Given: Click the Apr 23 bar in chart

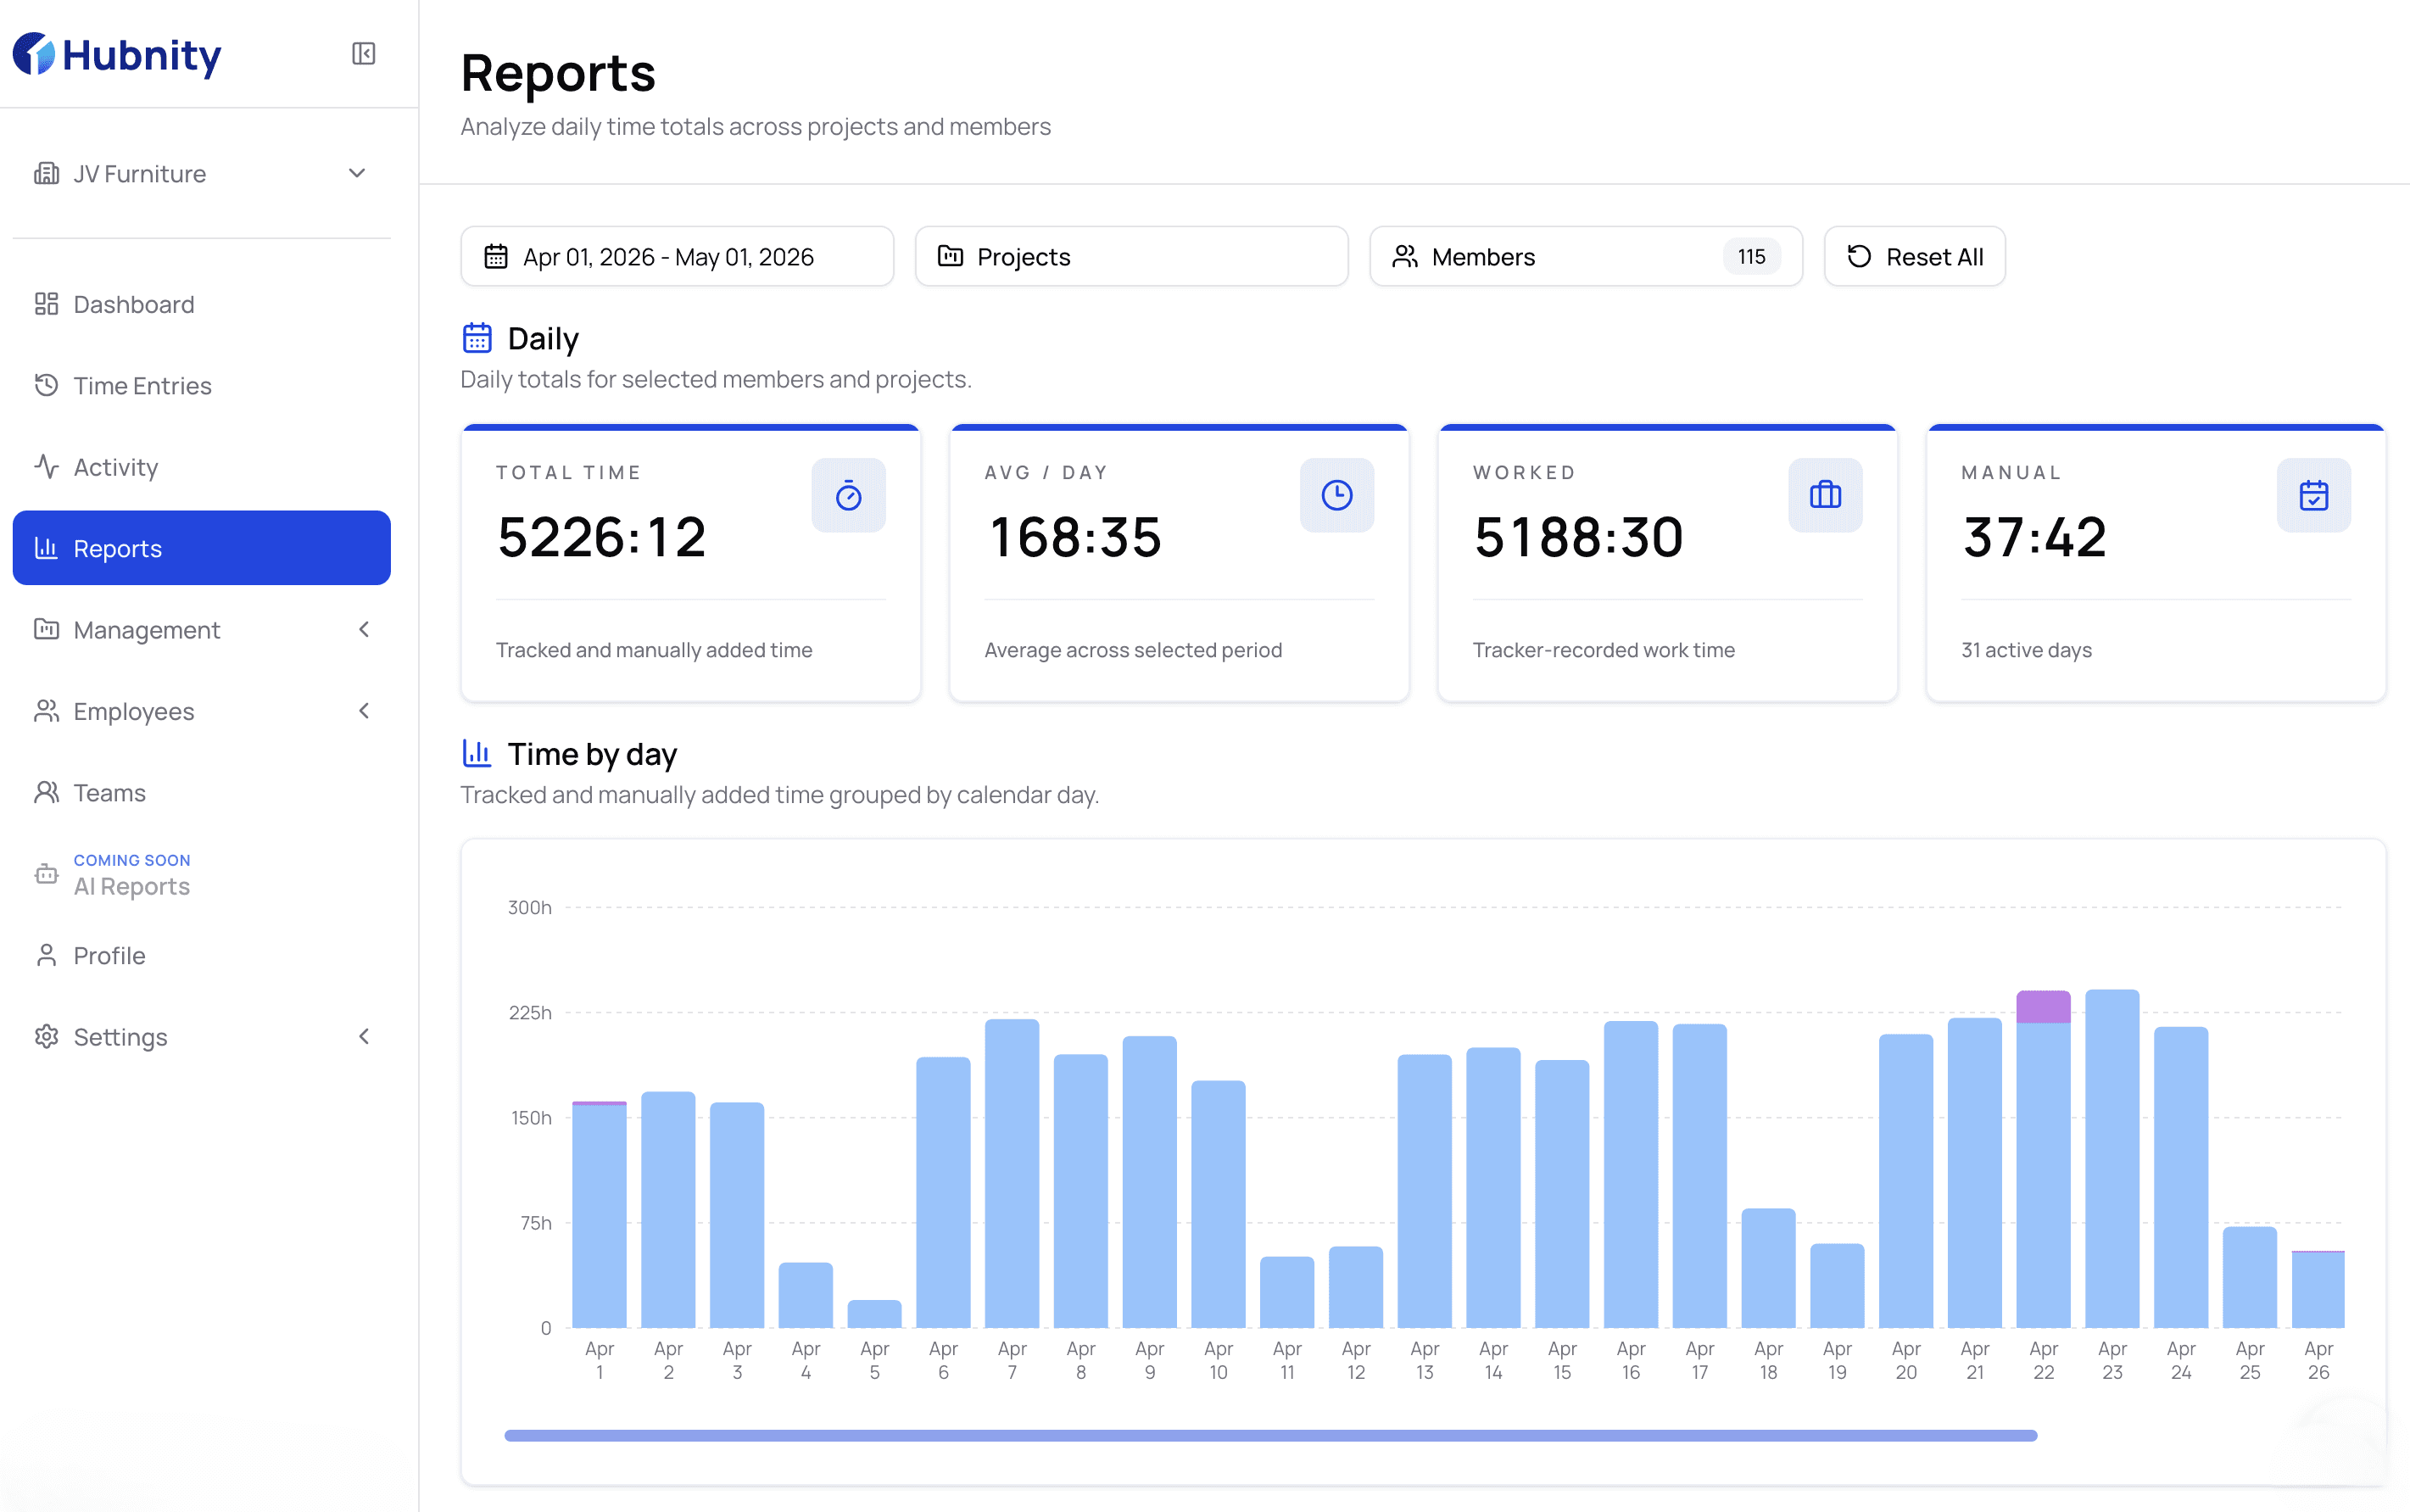Looking at the screenshot, I should pyautogui.click(x=2112, y=1159).
